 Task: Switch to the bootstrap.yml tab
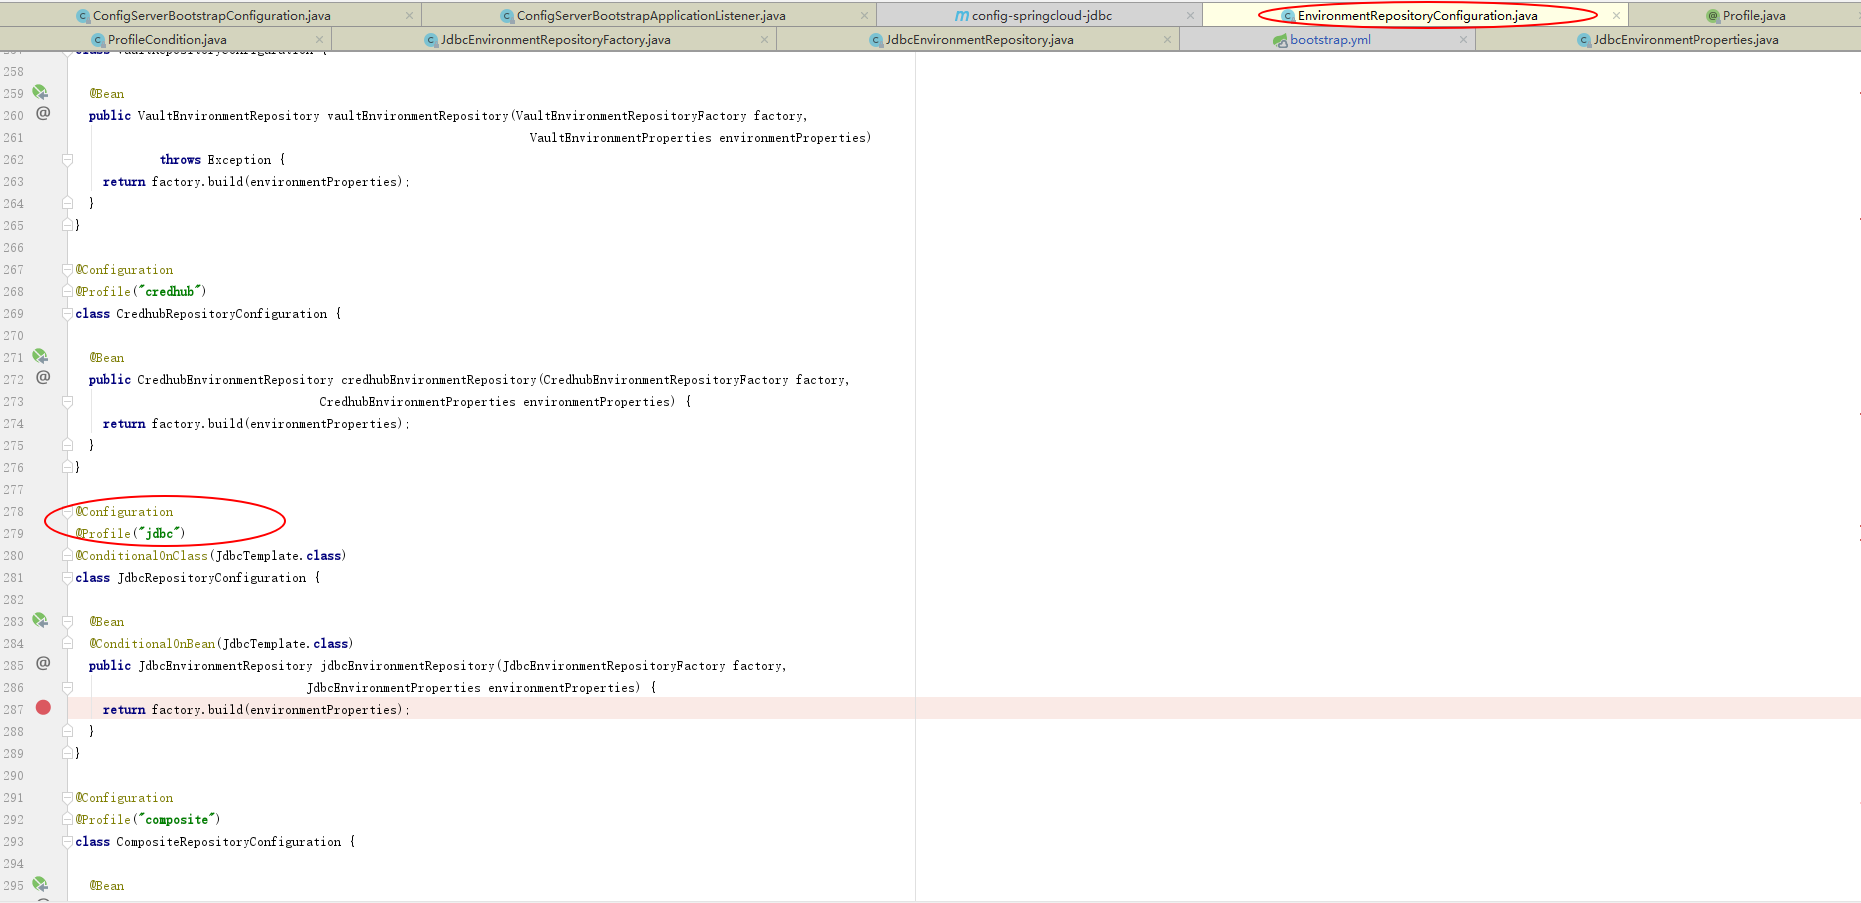point(1330,39)
